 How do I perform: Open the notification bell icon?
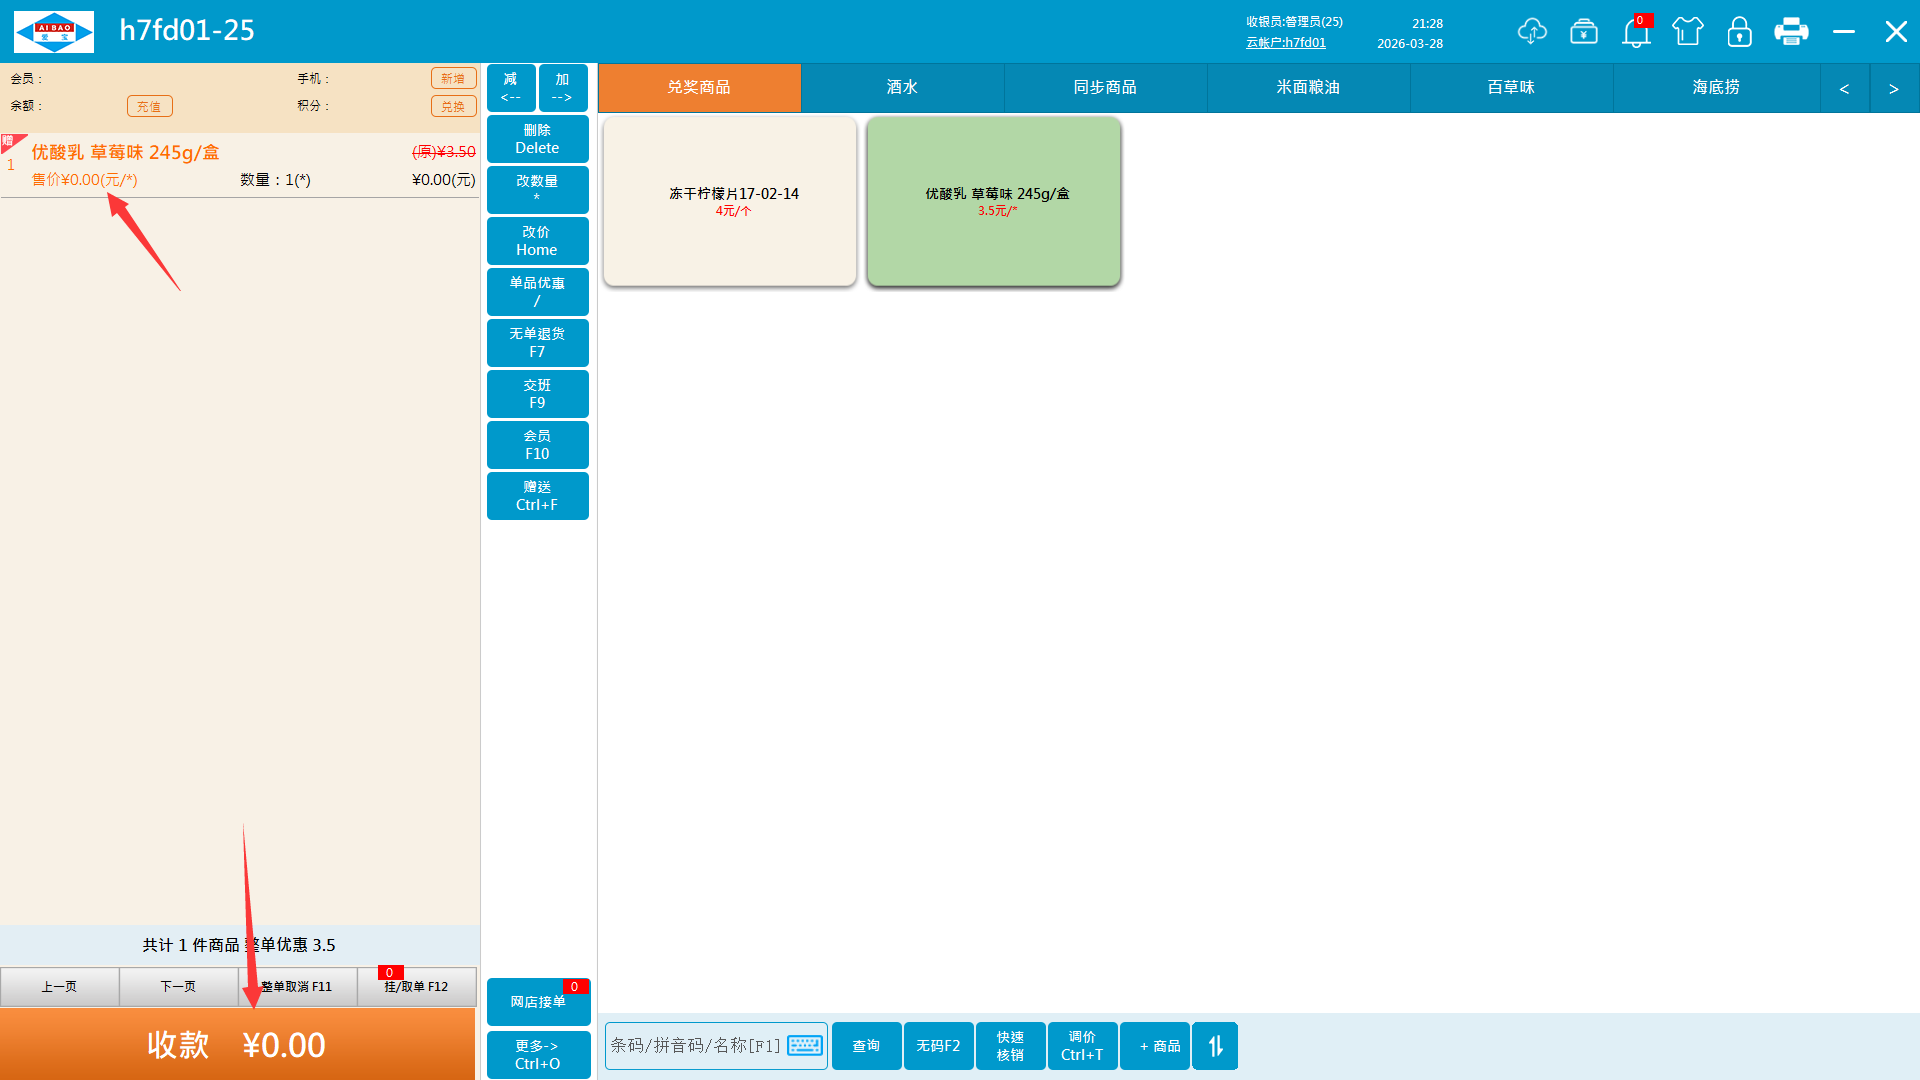coord(1636,32)
